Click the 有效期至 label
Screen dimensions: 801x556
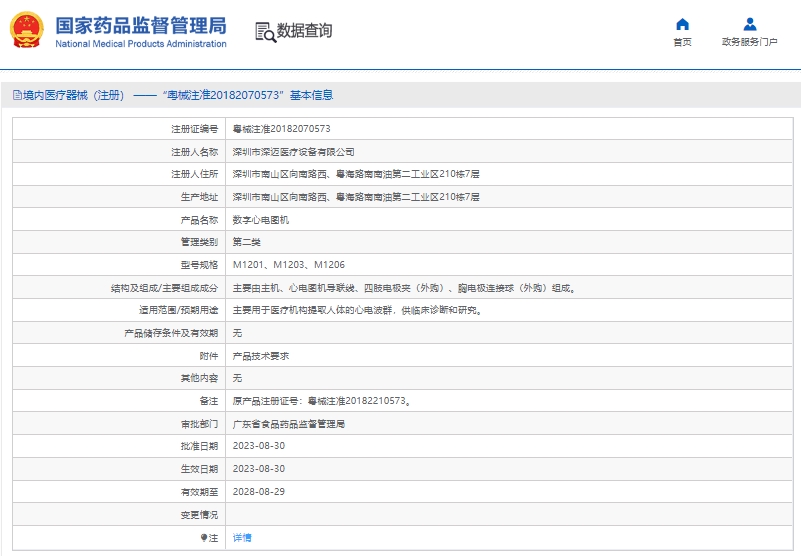tap(199, 492)
